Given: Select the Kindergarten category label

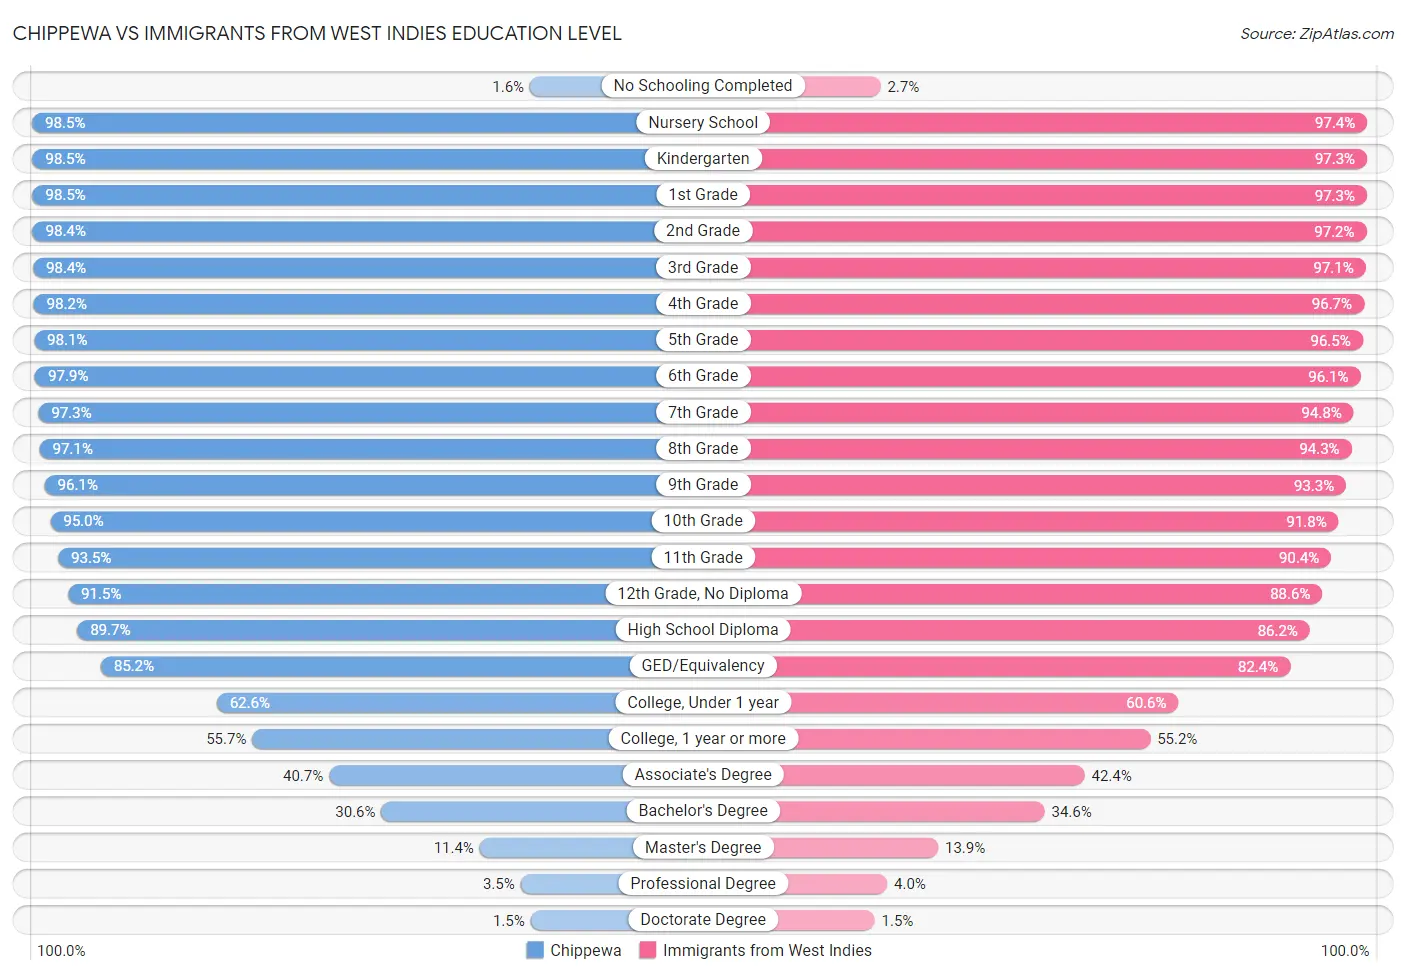Looking at the screenshot, I should point(703,158).
